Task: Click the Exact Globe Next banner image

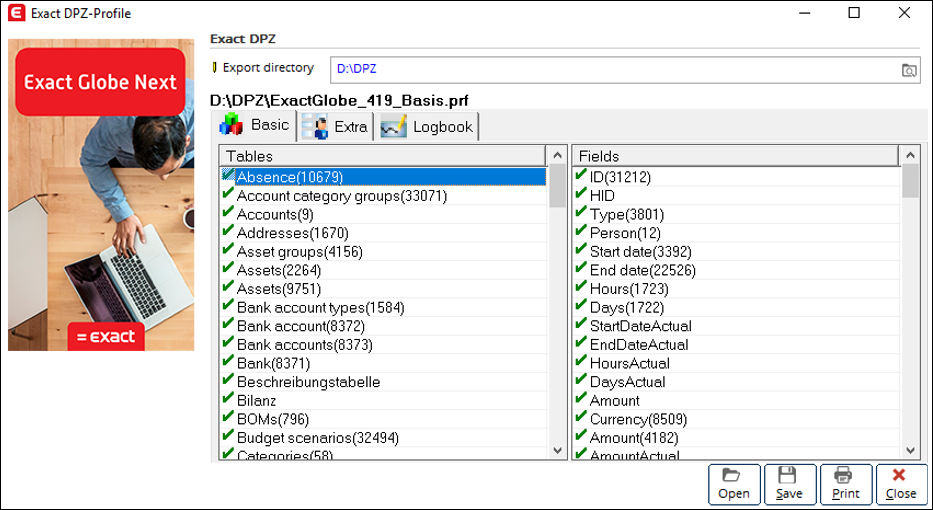Action: click(101, 195)
